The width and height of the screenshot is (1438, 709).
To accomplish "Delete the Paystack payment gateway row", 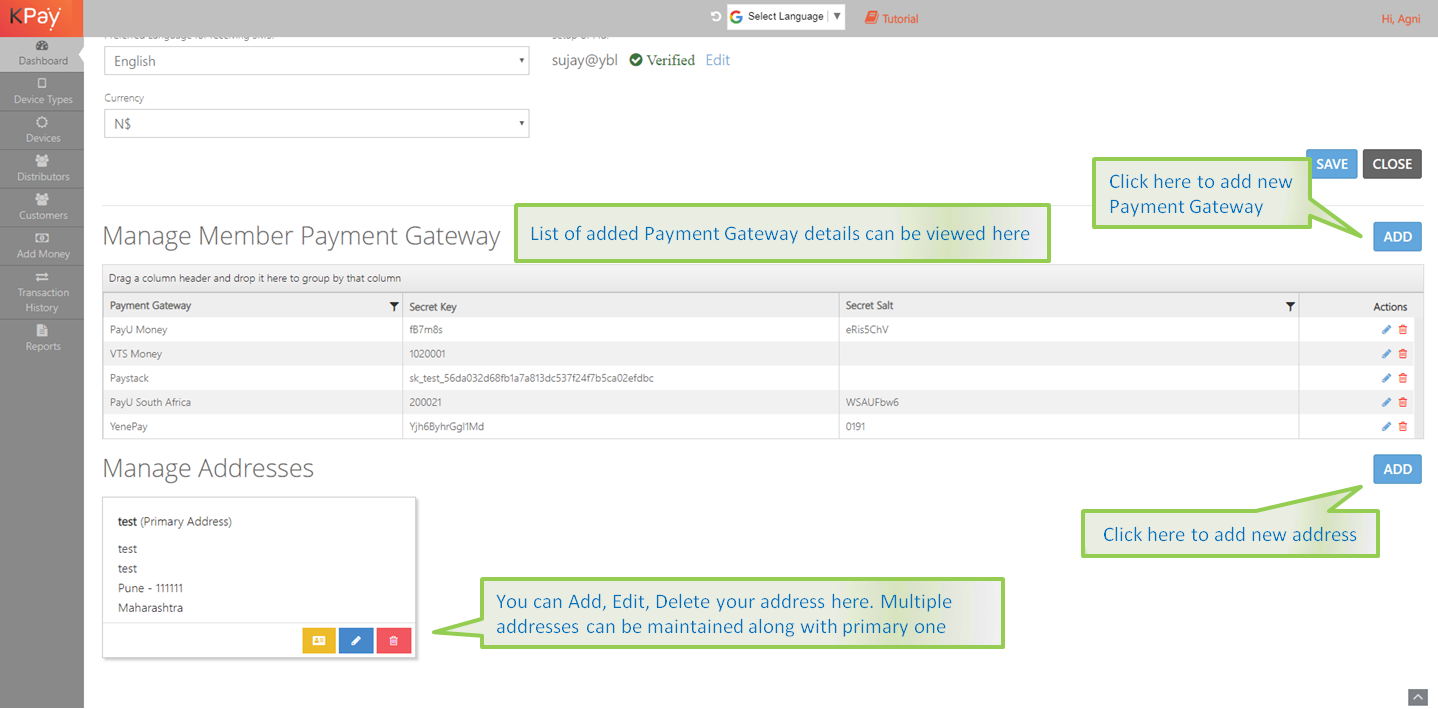I will [1402, 378].
